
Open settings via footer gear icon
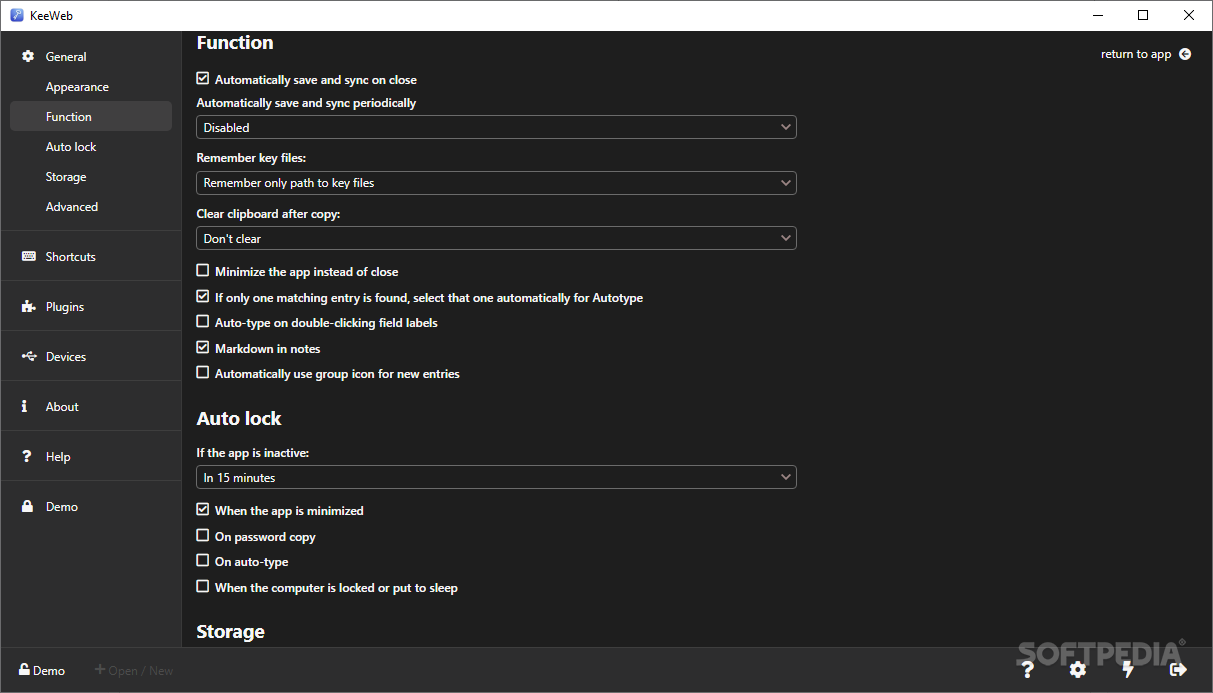pos(1077,670)
